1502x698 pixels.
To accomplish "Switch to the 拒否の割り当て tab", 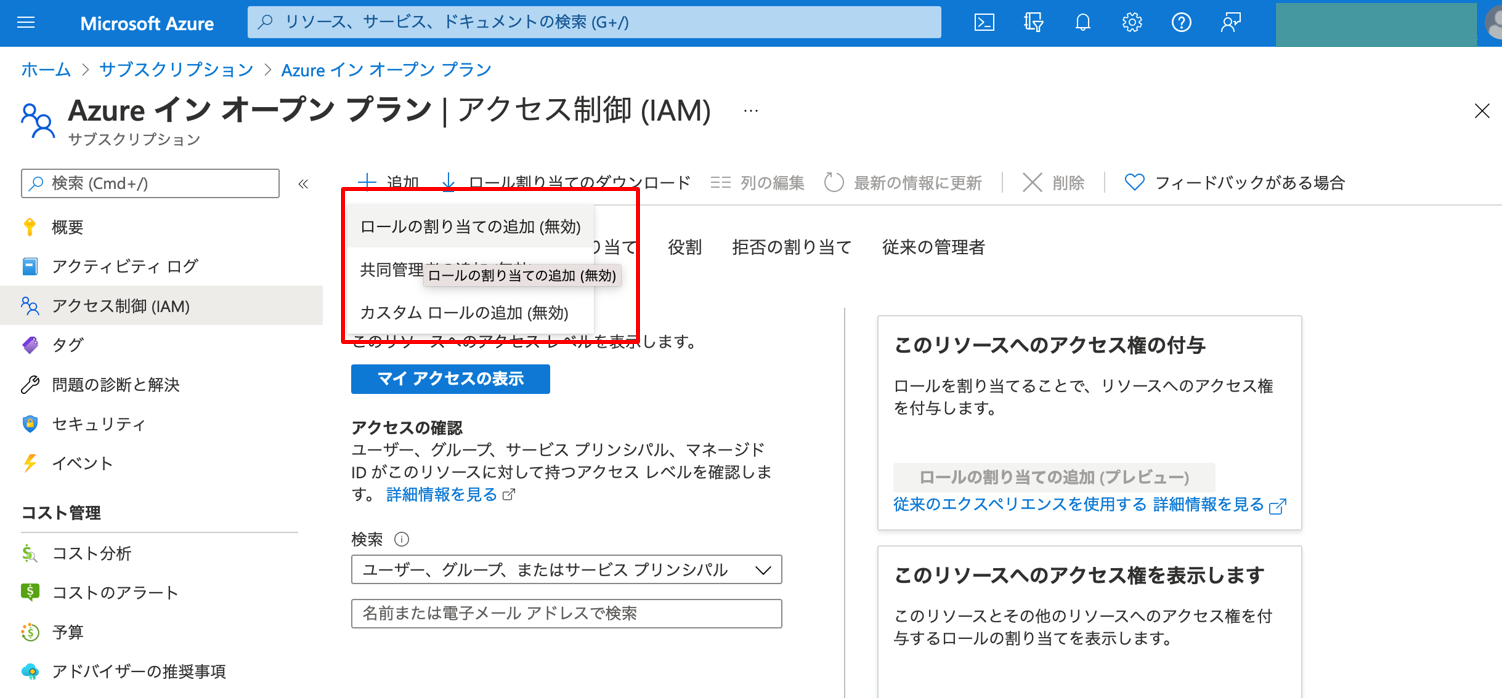I will 792,248.
